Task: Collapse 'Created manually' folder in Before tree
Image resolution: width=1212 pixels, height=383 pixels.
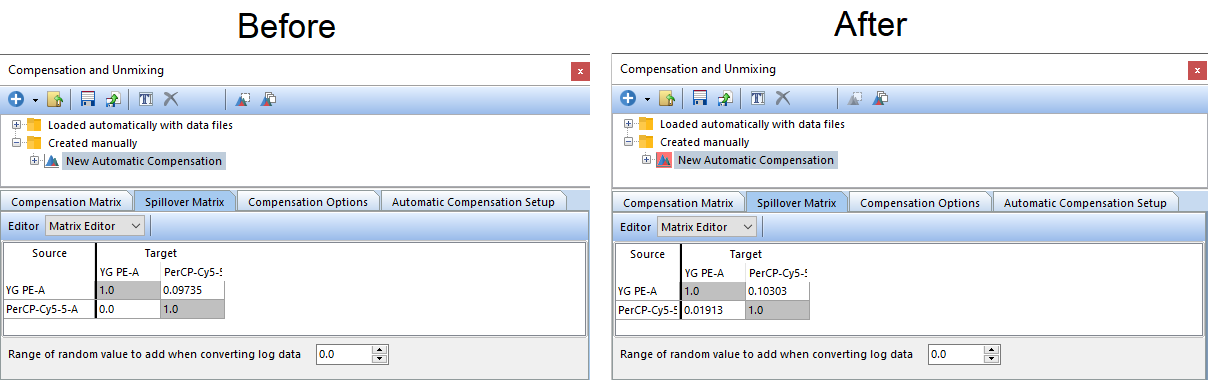Action: (x=17, y=143)
